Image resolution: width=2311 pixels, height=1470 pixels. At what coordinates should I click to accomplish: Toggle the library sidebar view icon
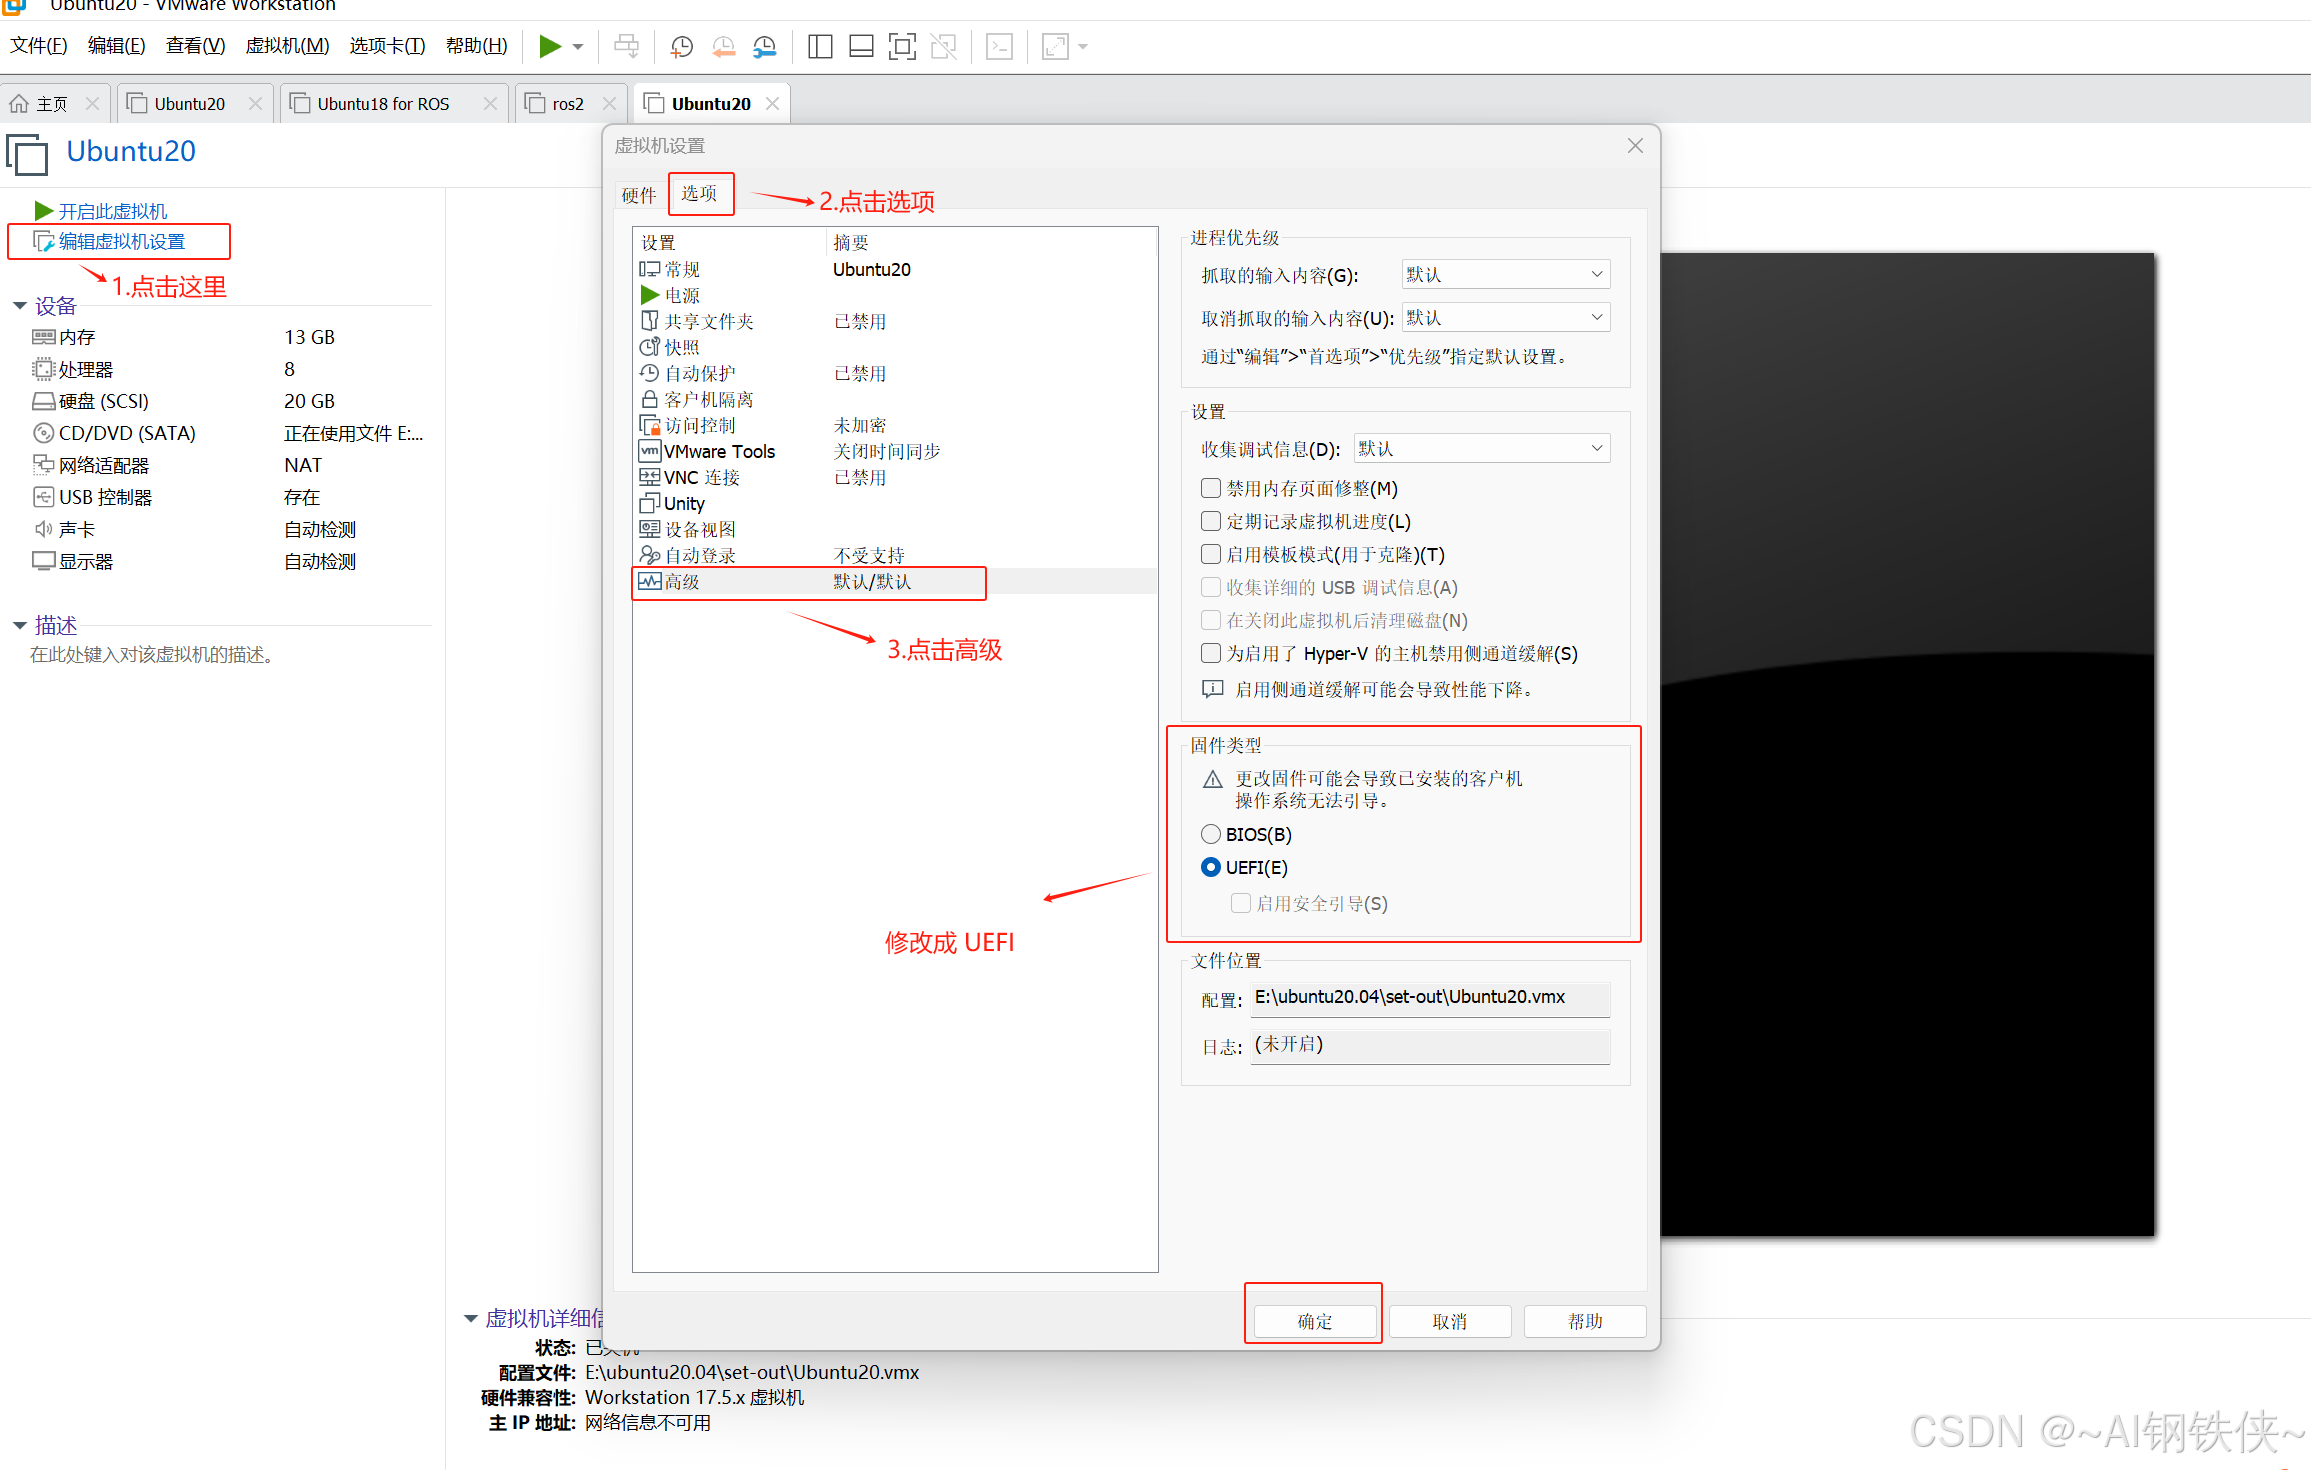pyautogui.click(x=820, y=46)
